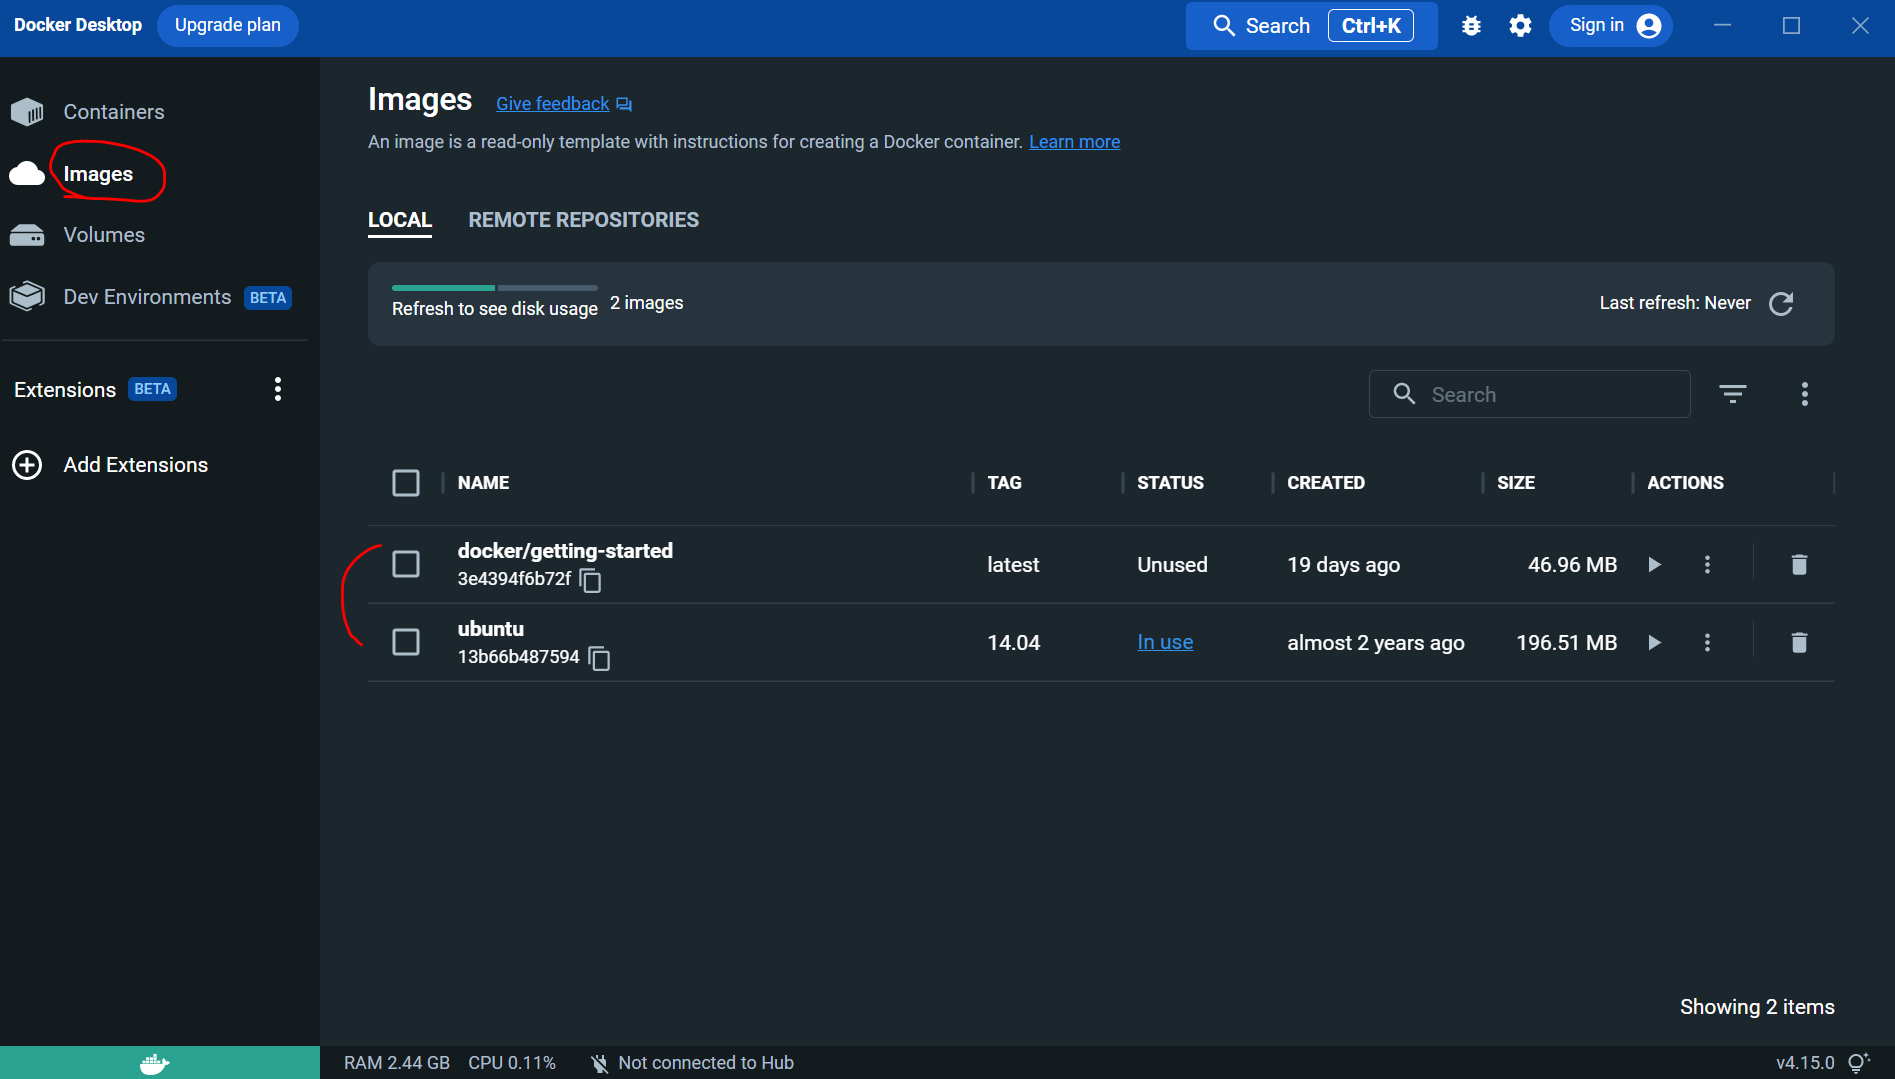Open the filter images icon
This screenshot has height=1079, width=1895.
[1733, 394]
